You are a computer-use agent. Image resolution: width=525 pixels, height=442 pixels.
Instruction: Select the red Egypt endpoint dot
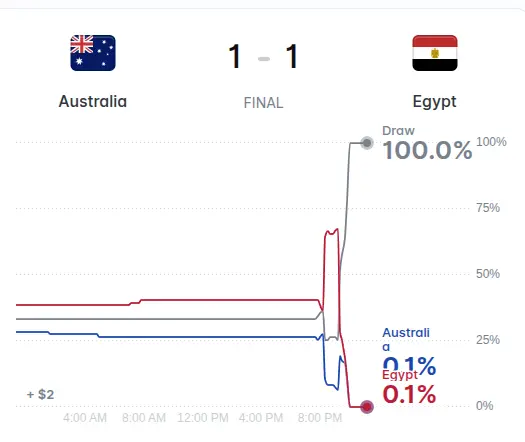367,407
